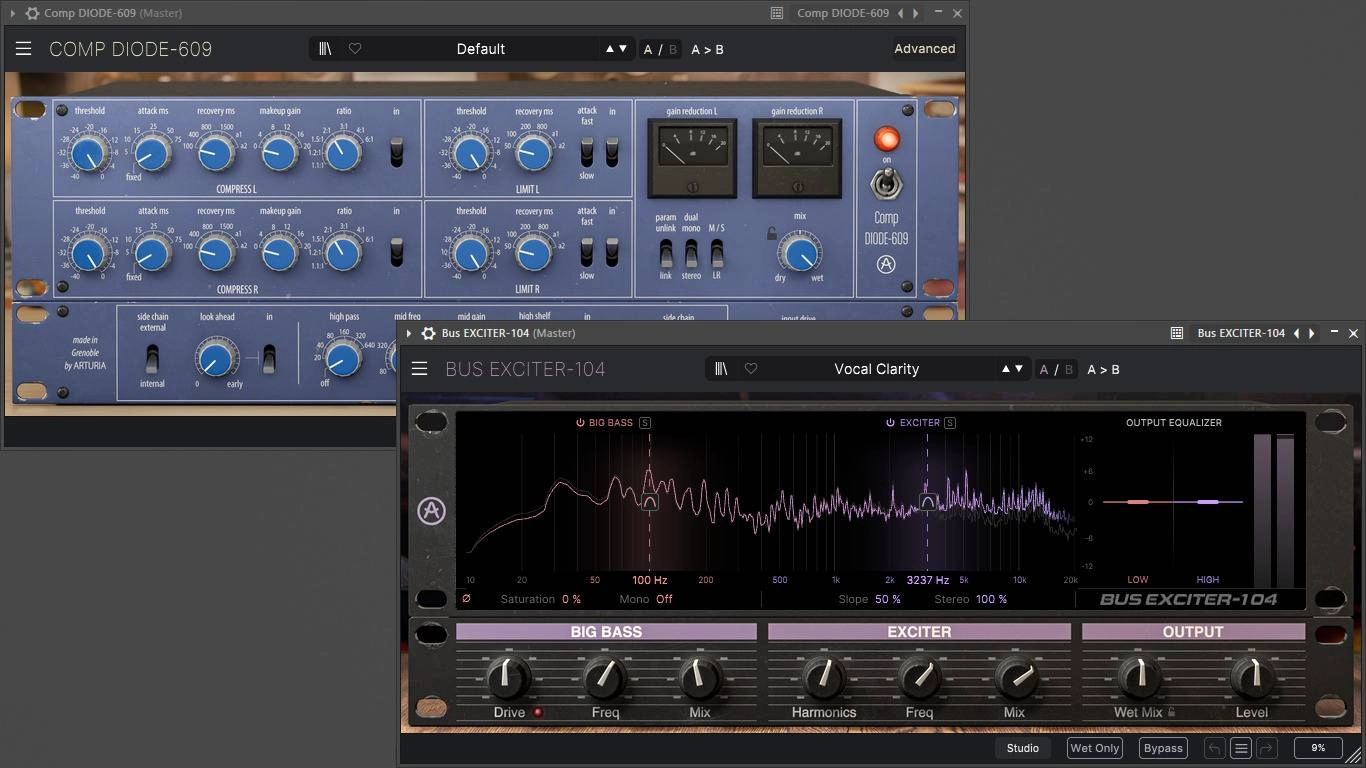This screenshot has height=768, width=1366.
Task: Open Vocal Clarity preset name dropdown
Action: (x=877, y=369)
